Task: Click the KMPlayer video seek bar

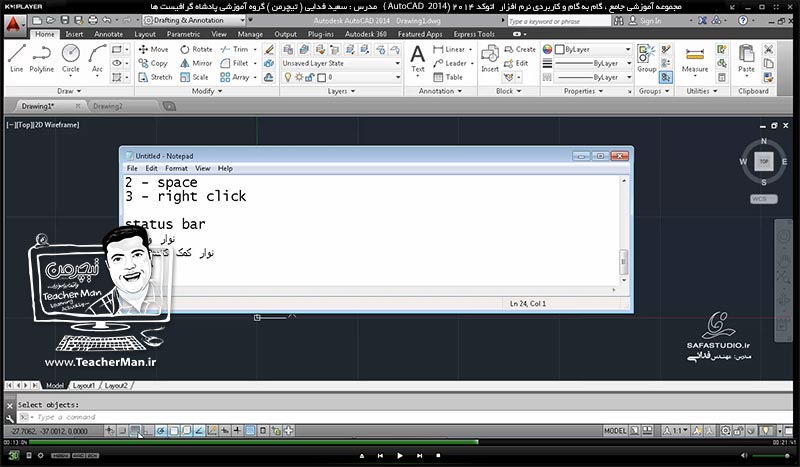Action: pos(399,442)
